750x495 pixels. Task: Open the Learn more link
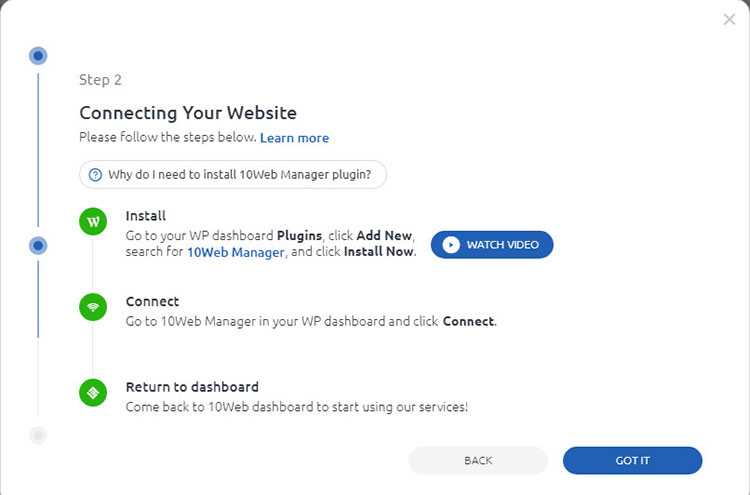point(294,138)
